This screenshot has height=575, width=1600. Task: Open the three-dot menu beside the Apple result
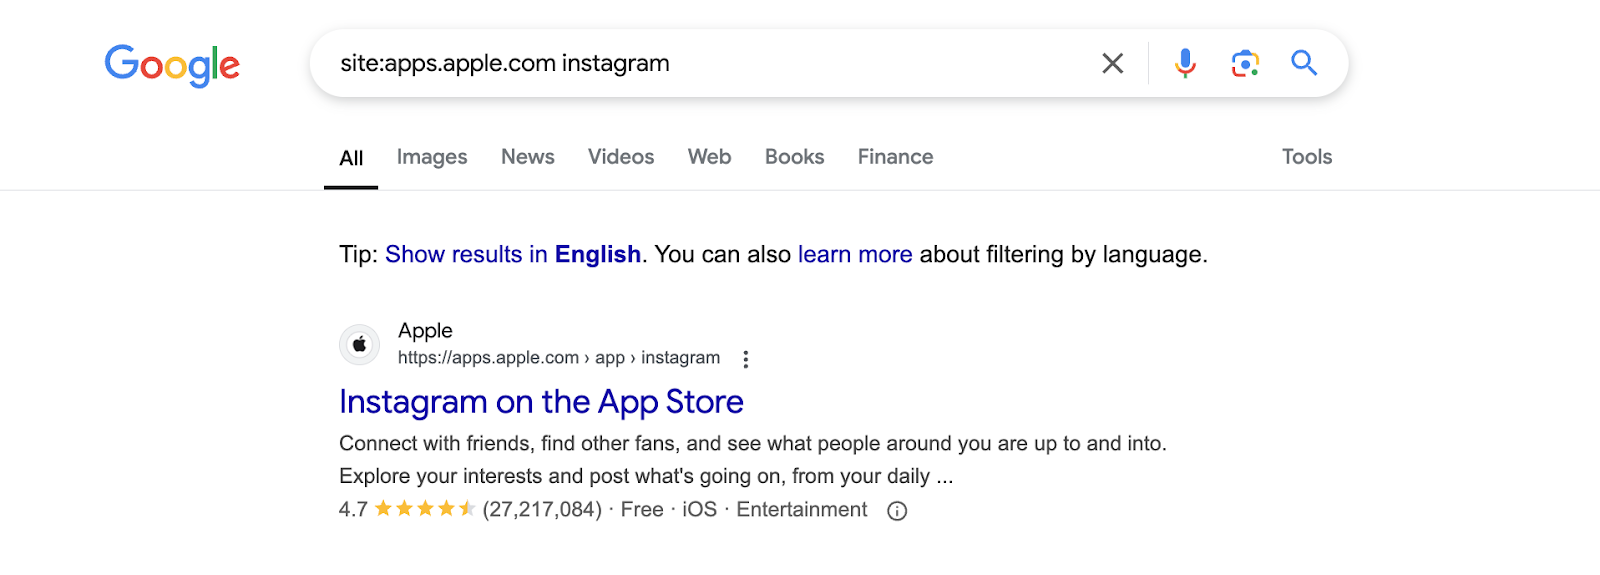pyautogui.click(x=745, y=359)
